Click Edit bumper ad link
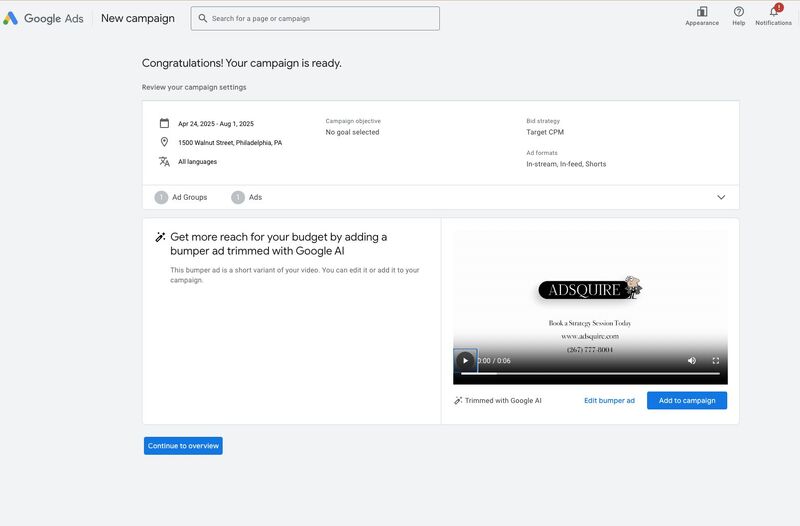Viewport: 800px width, 526px height. (609, 400)
